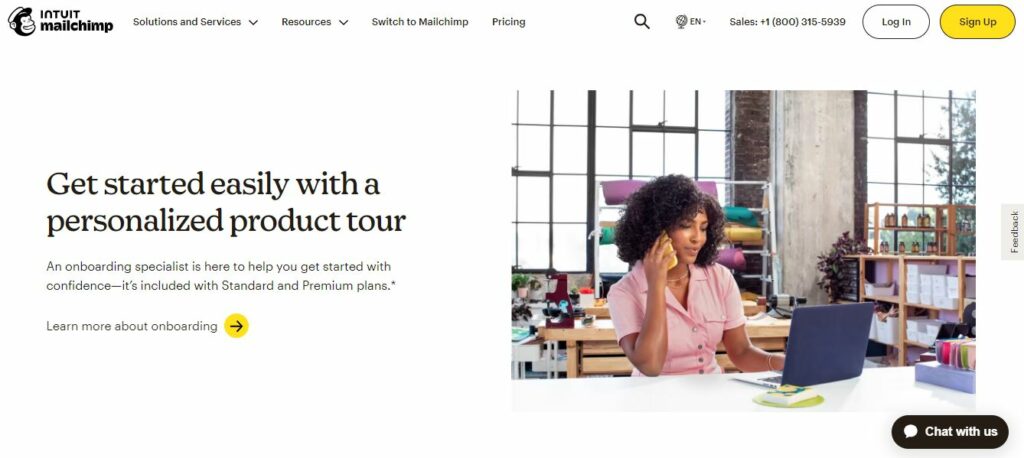The image size is (1024, 458).
Task: Click the personalized product tour headline
Action: coord(226,202)
